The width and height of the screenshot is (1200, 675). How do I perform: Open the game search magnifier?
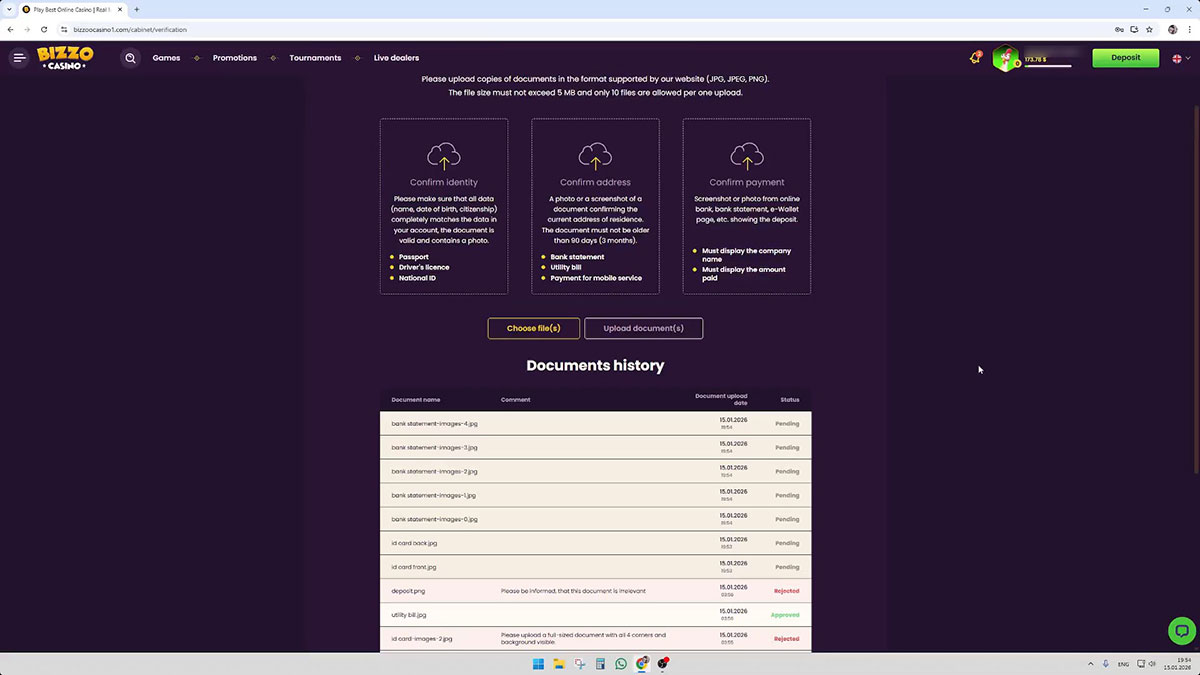[130, 58]
